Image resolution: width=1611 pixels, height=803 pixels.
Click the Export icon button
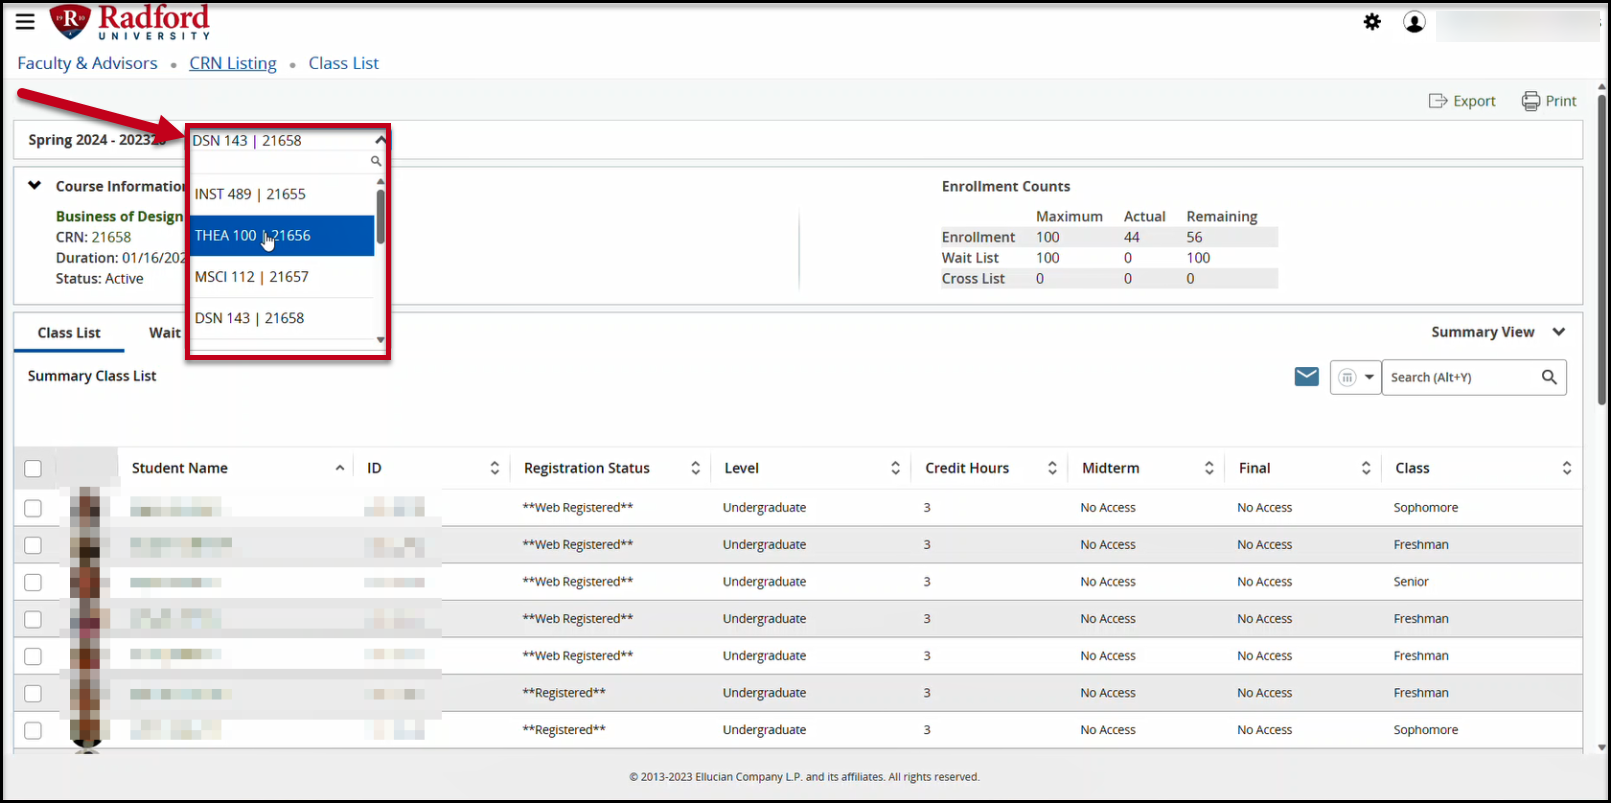click(1462, 101)
